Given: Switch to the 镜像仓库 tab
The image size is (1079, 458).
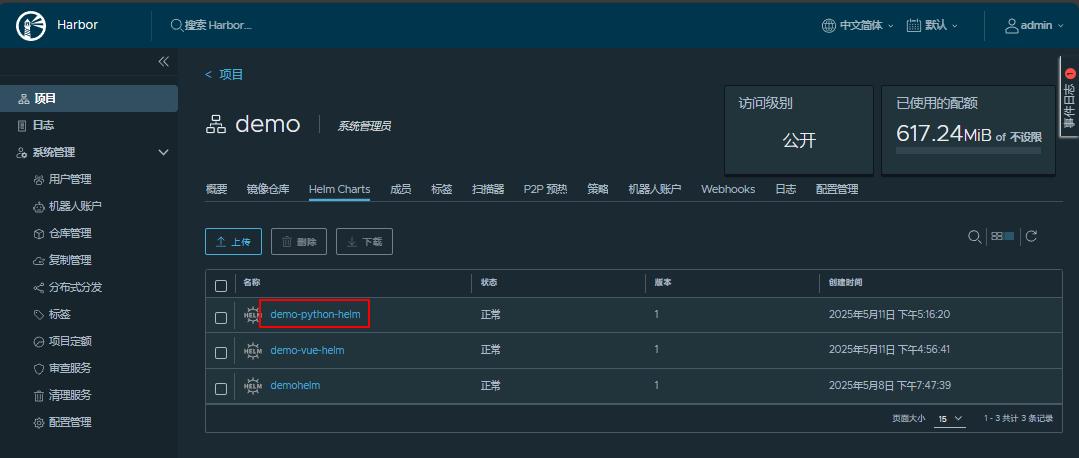Looking at the screenshot, I should [268, 189].
